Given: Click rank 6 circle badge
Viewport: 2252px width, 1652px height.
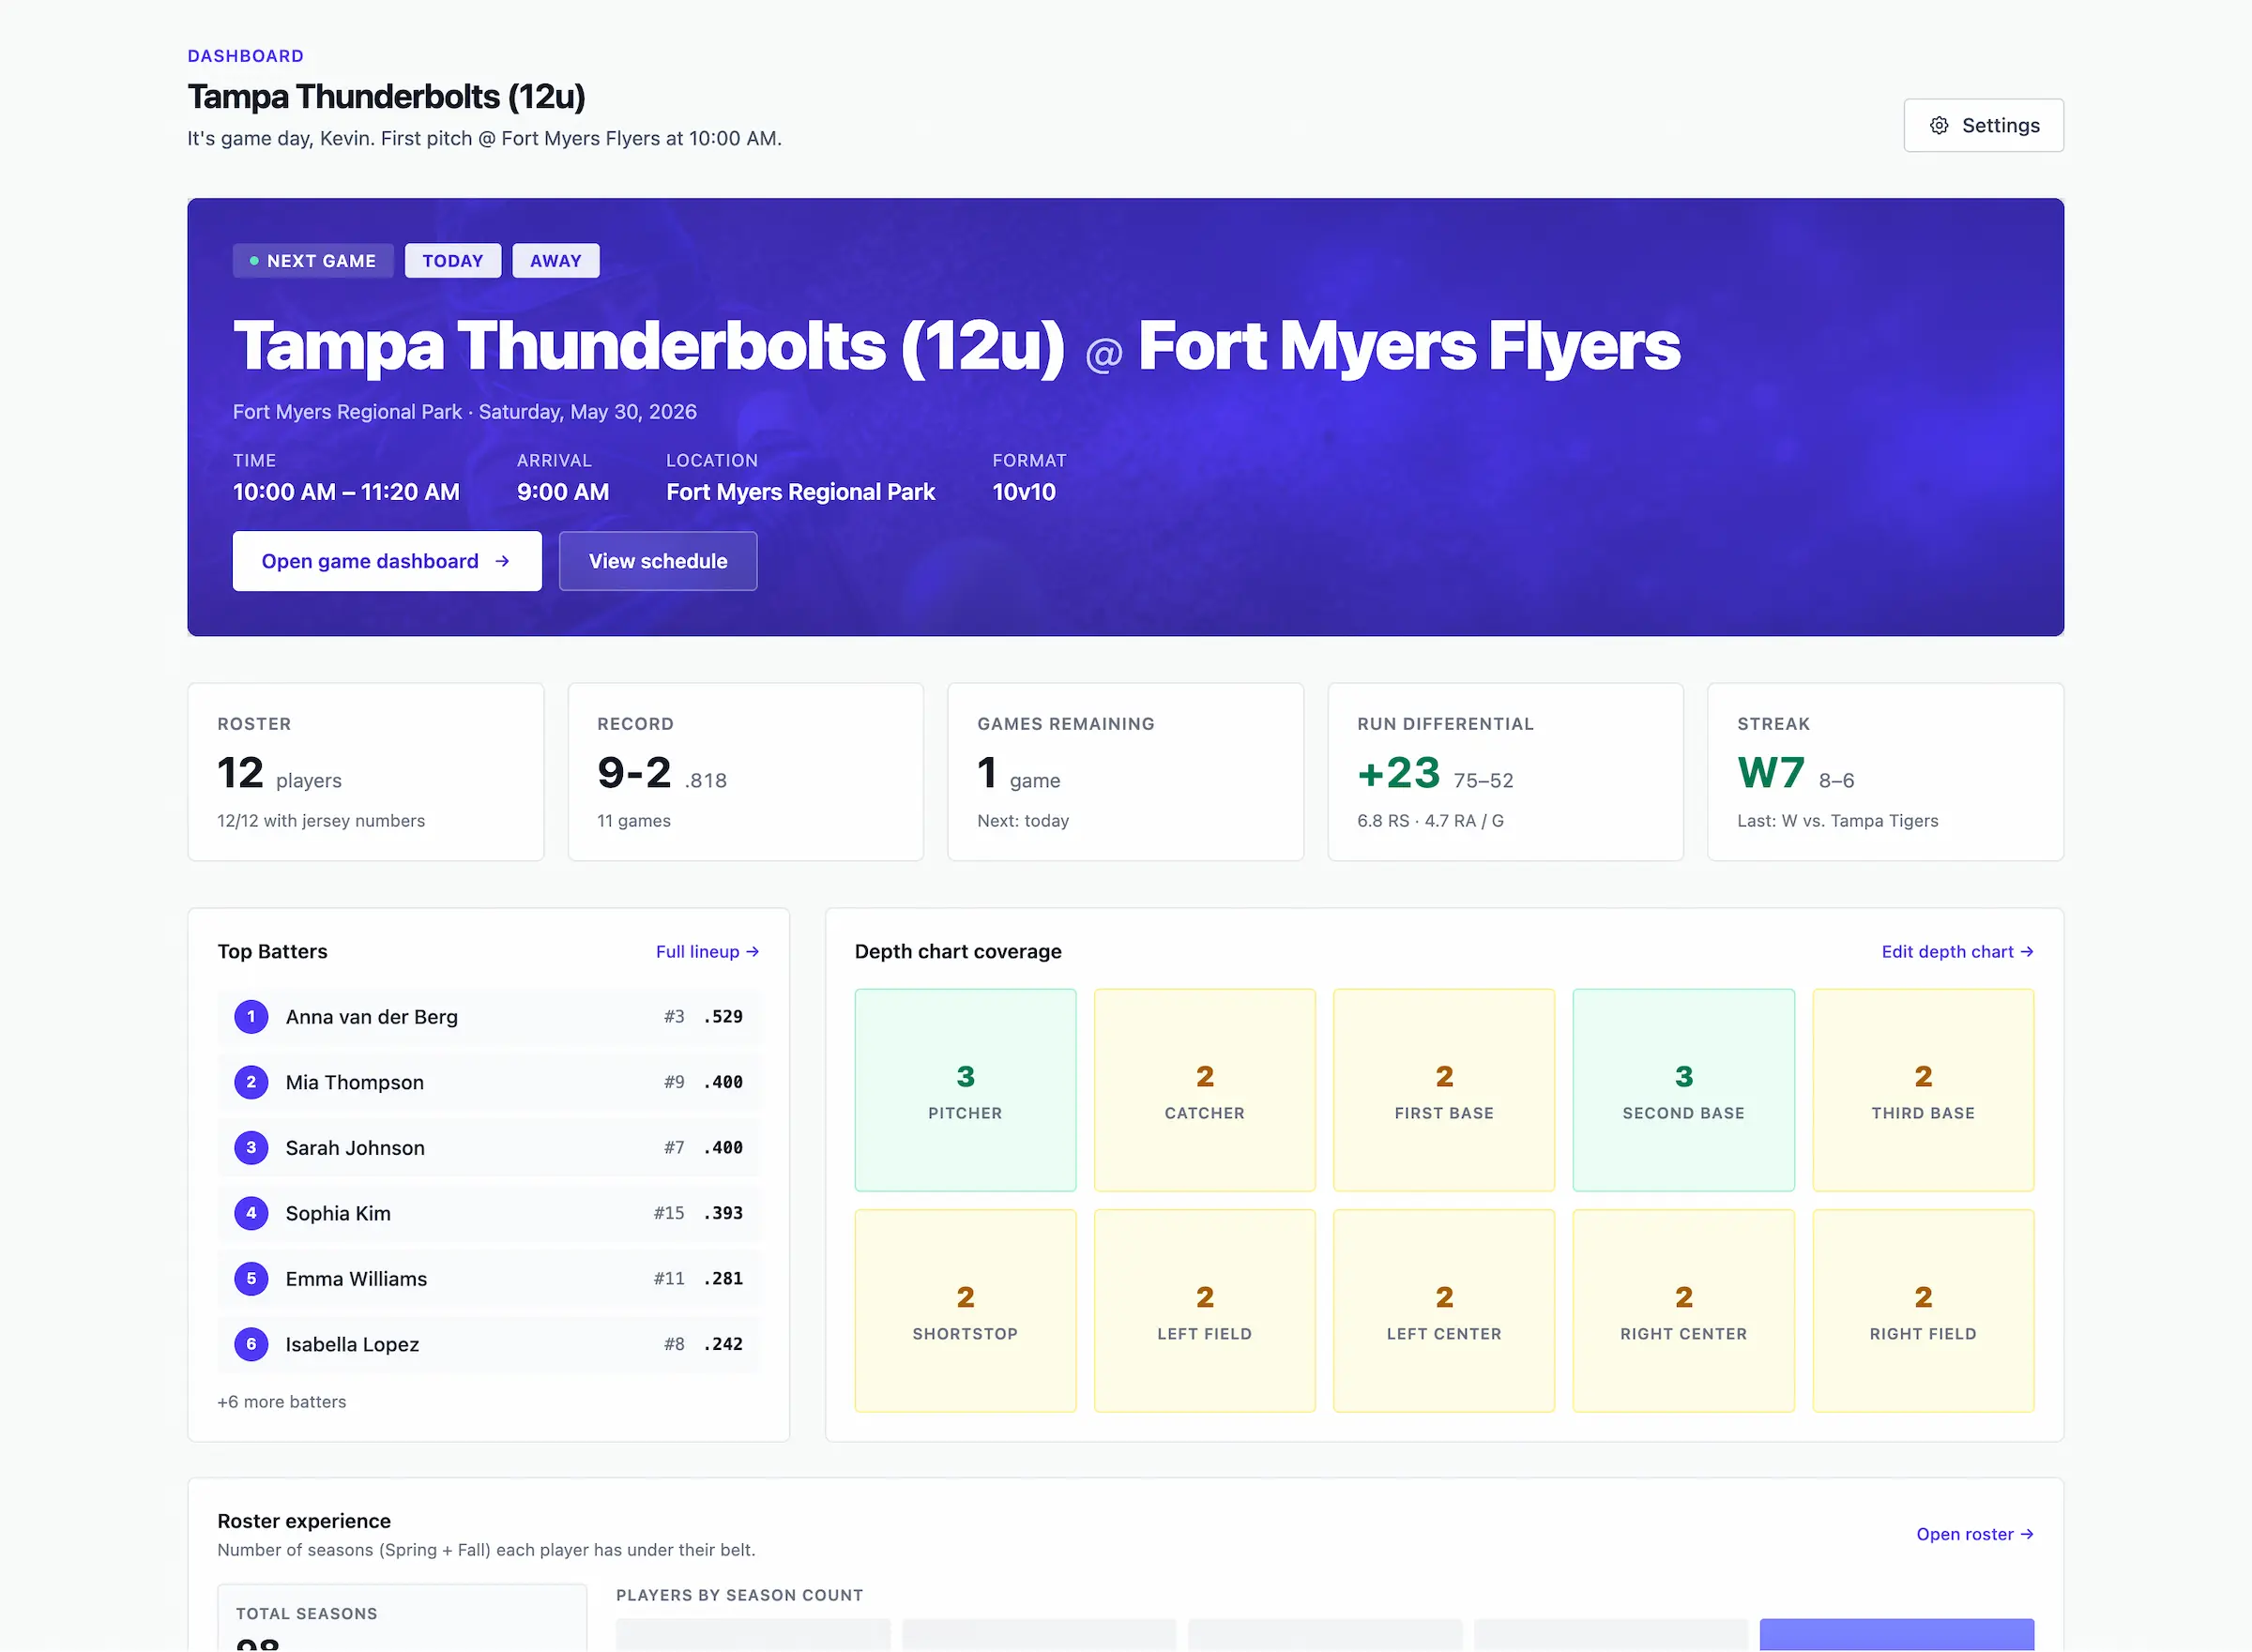Looking at the screenshot, I should click(251, 1344).
